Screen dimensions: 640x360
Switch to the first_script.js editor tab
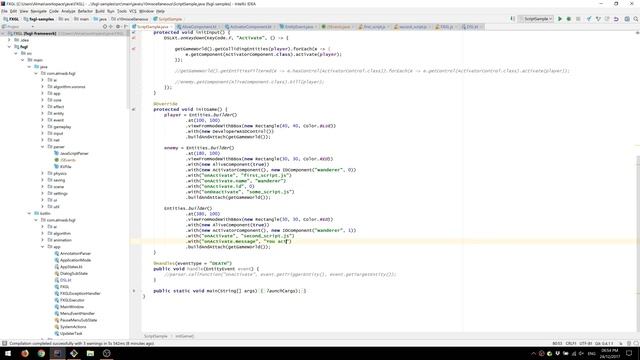tap(374, 27)
